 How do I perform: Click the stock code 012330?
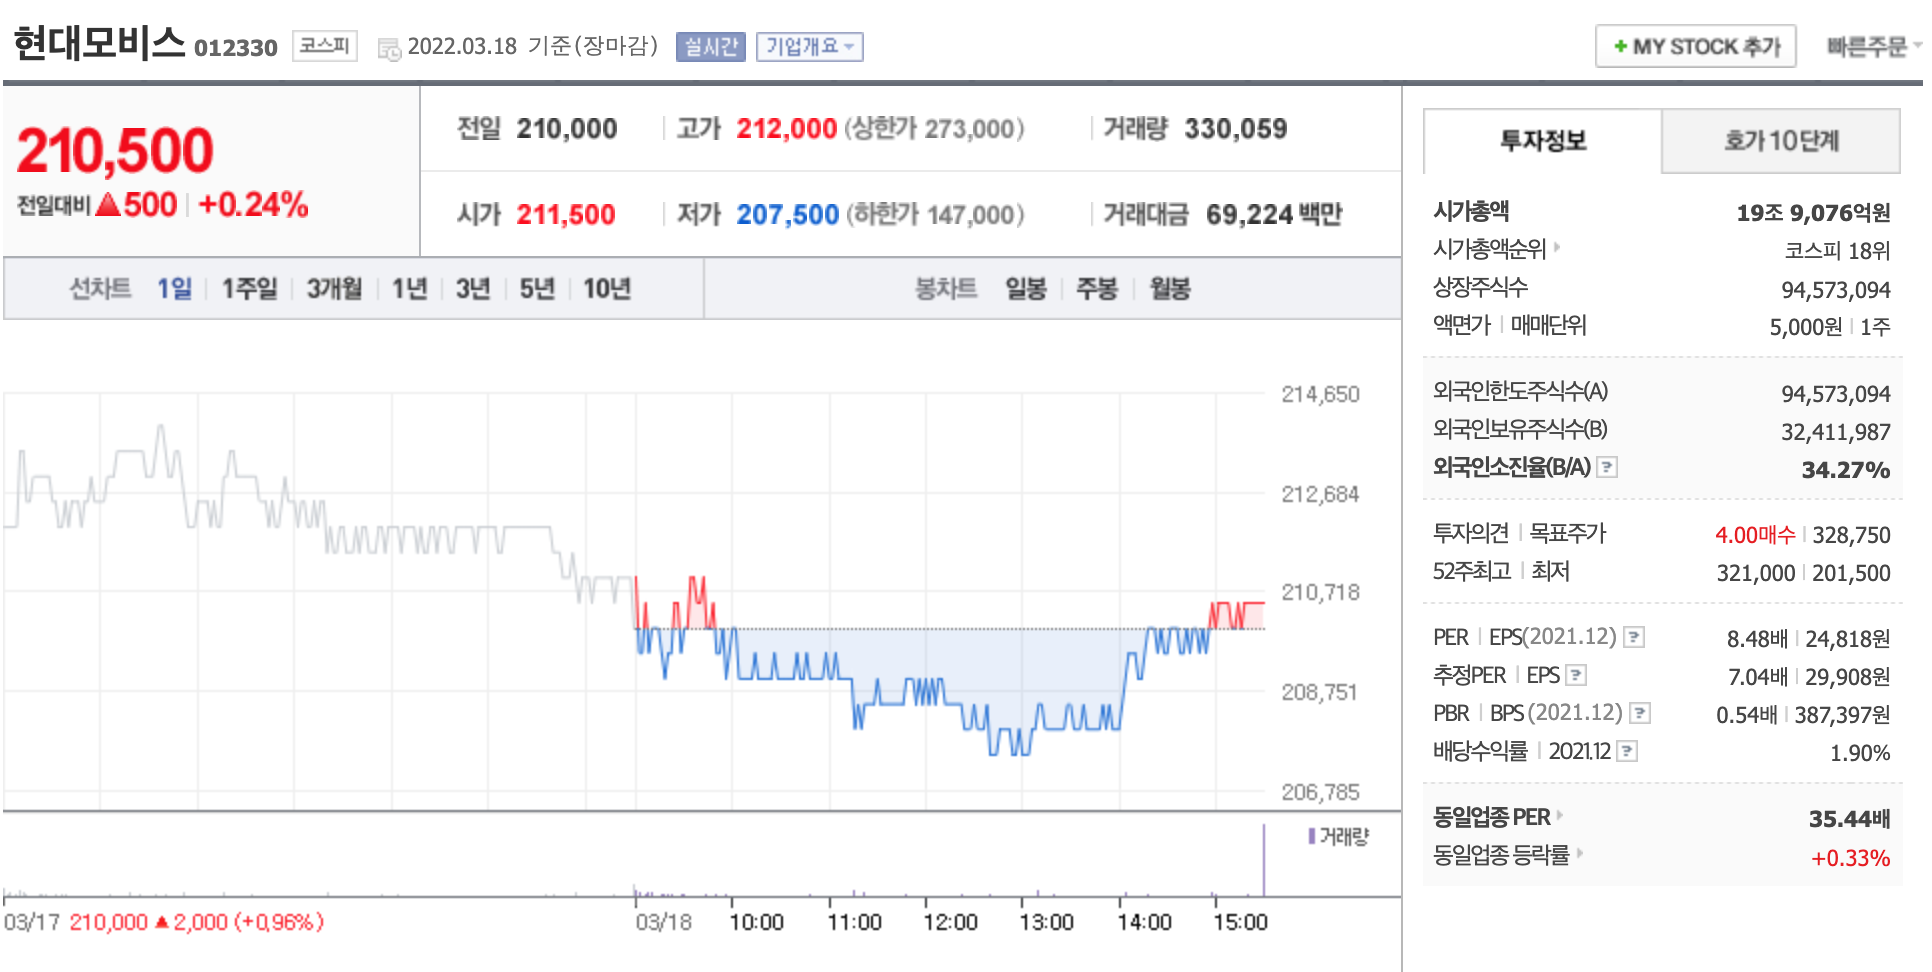coord(236,48)
